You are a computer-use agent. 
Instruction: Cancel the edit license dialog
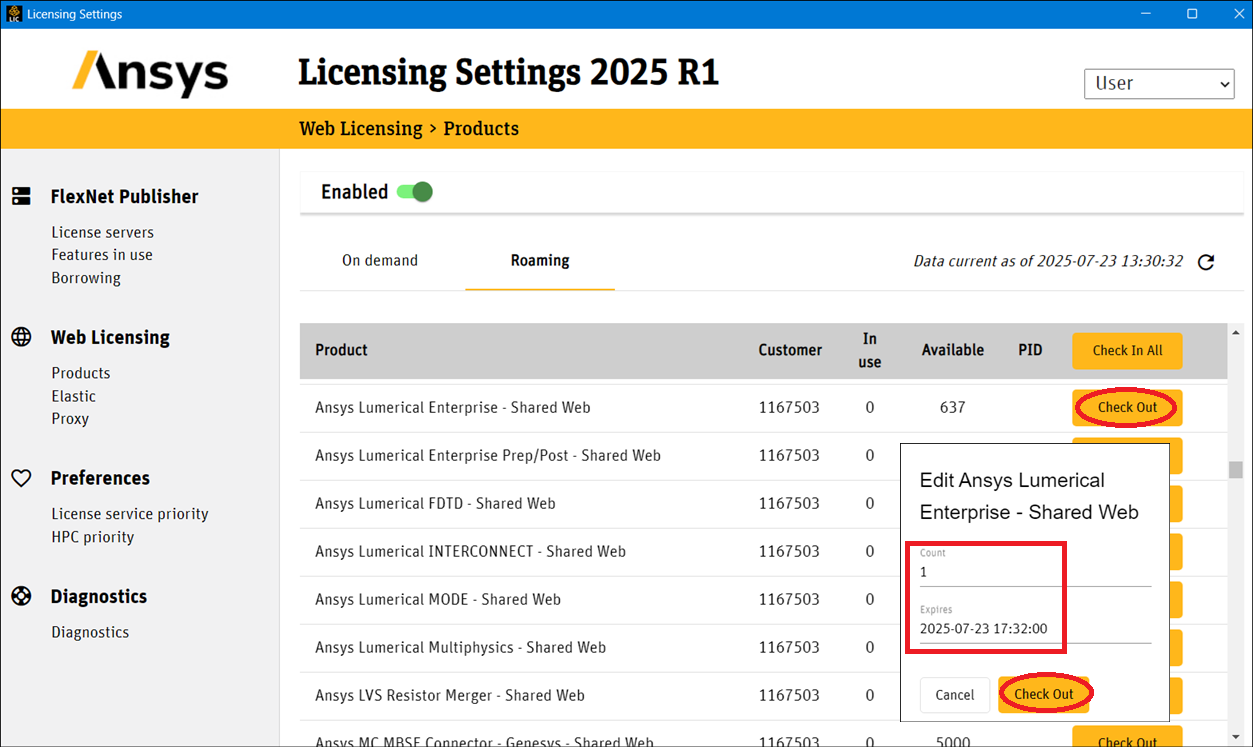tap(954, 695)
